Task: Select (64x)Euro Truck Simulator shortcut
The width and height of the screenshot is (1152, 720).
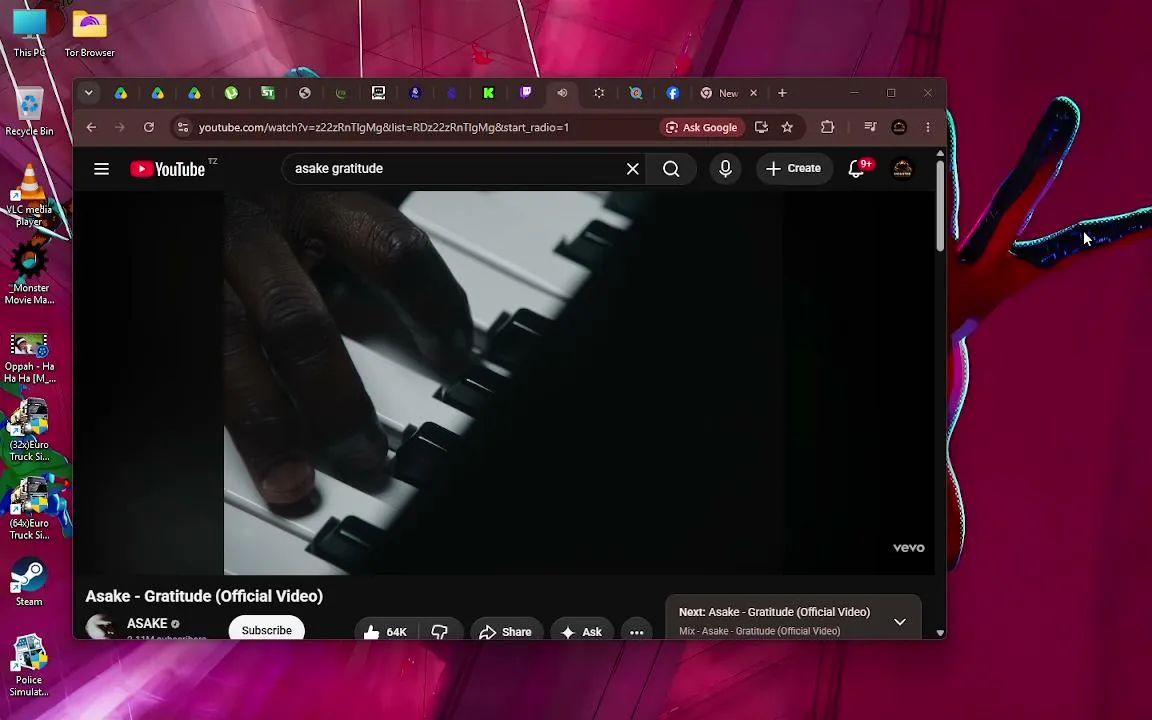Action: click(x=29, y=509)
